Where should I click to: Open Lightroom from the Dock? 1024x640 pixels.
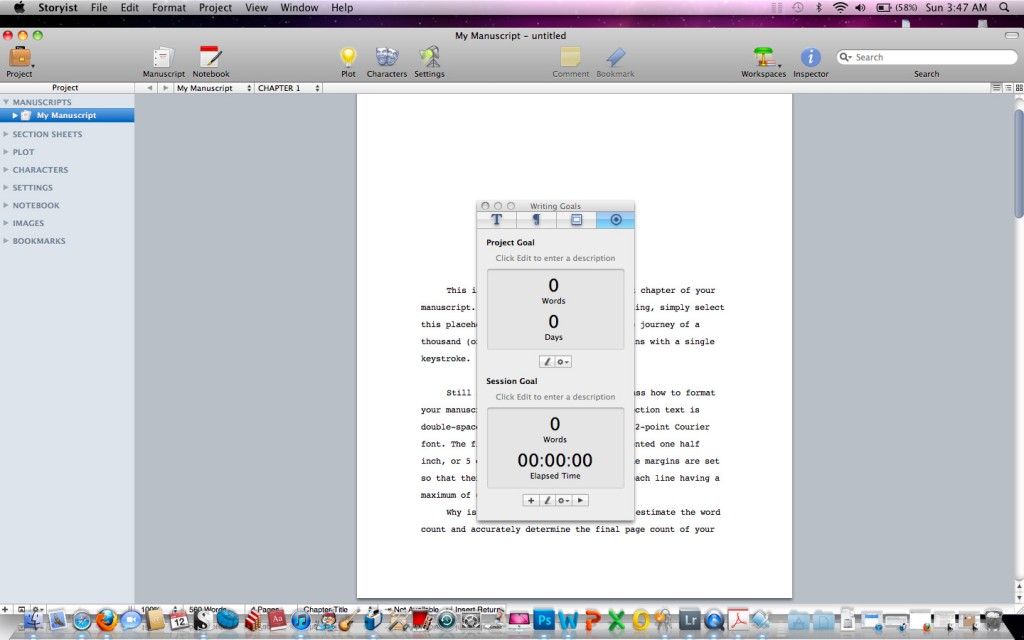[689, 619]
